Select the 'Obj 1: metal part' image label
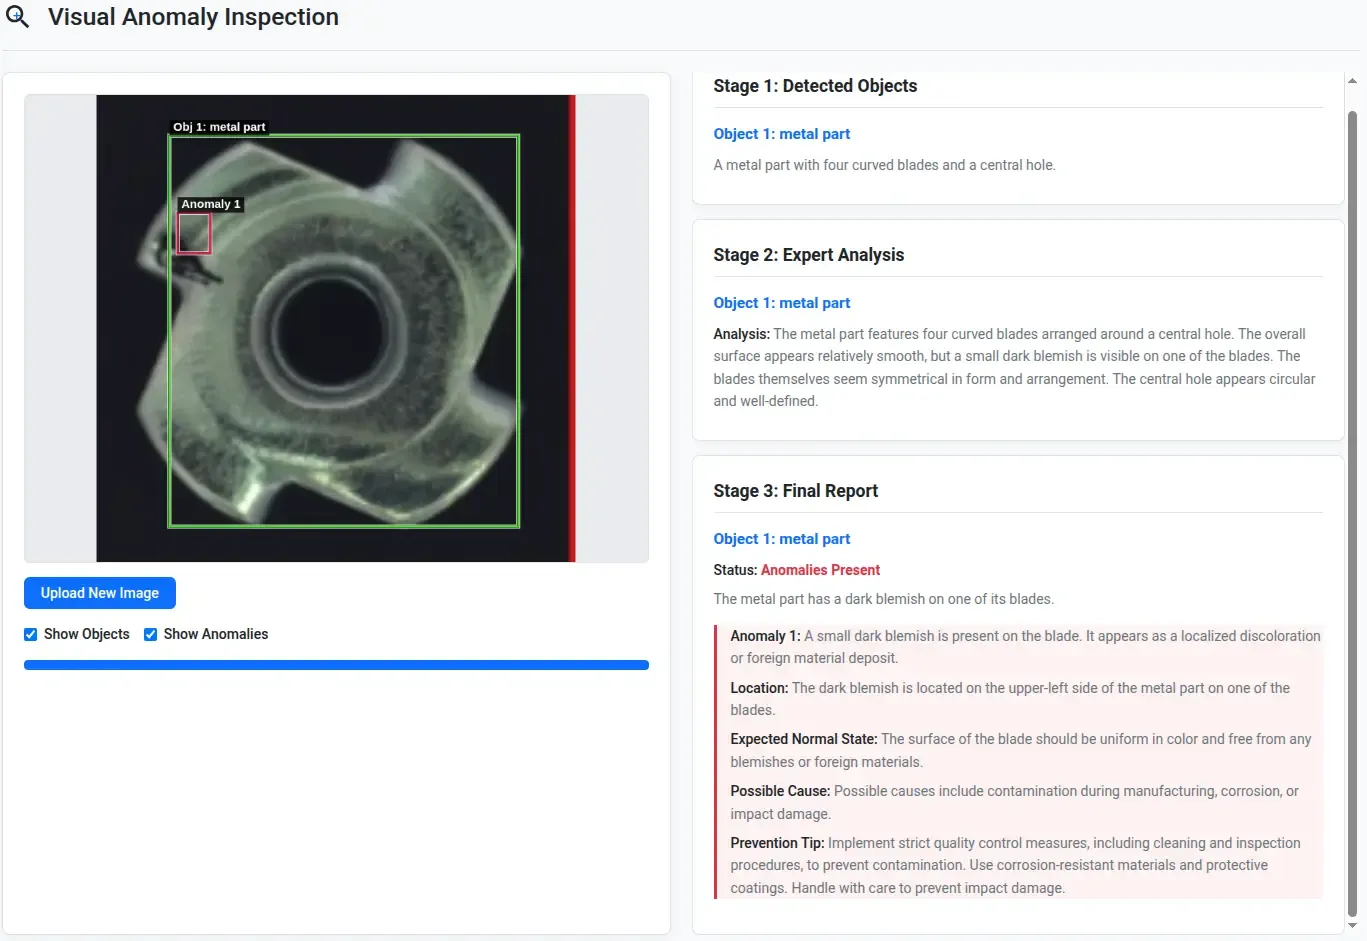 [x=219, y=127]
